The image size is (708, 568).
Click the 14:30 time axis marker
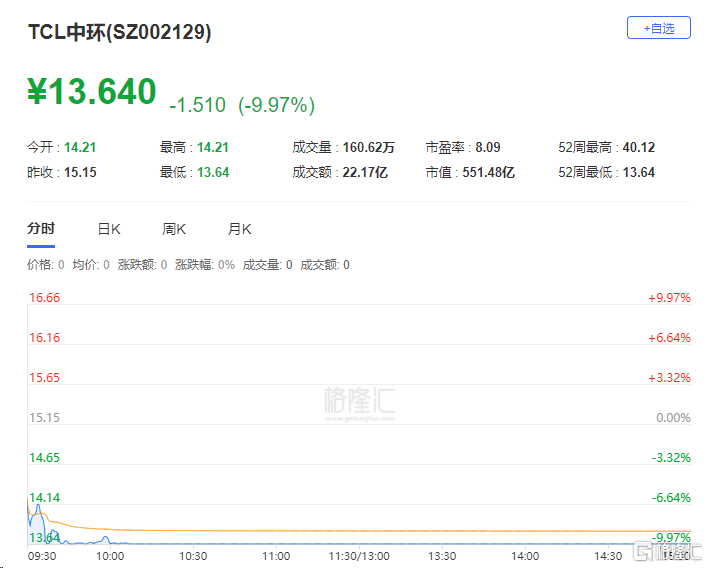pos(608,556)
